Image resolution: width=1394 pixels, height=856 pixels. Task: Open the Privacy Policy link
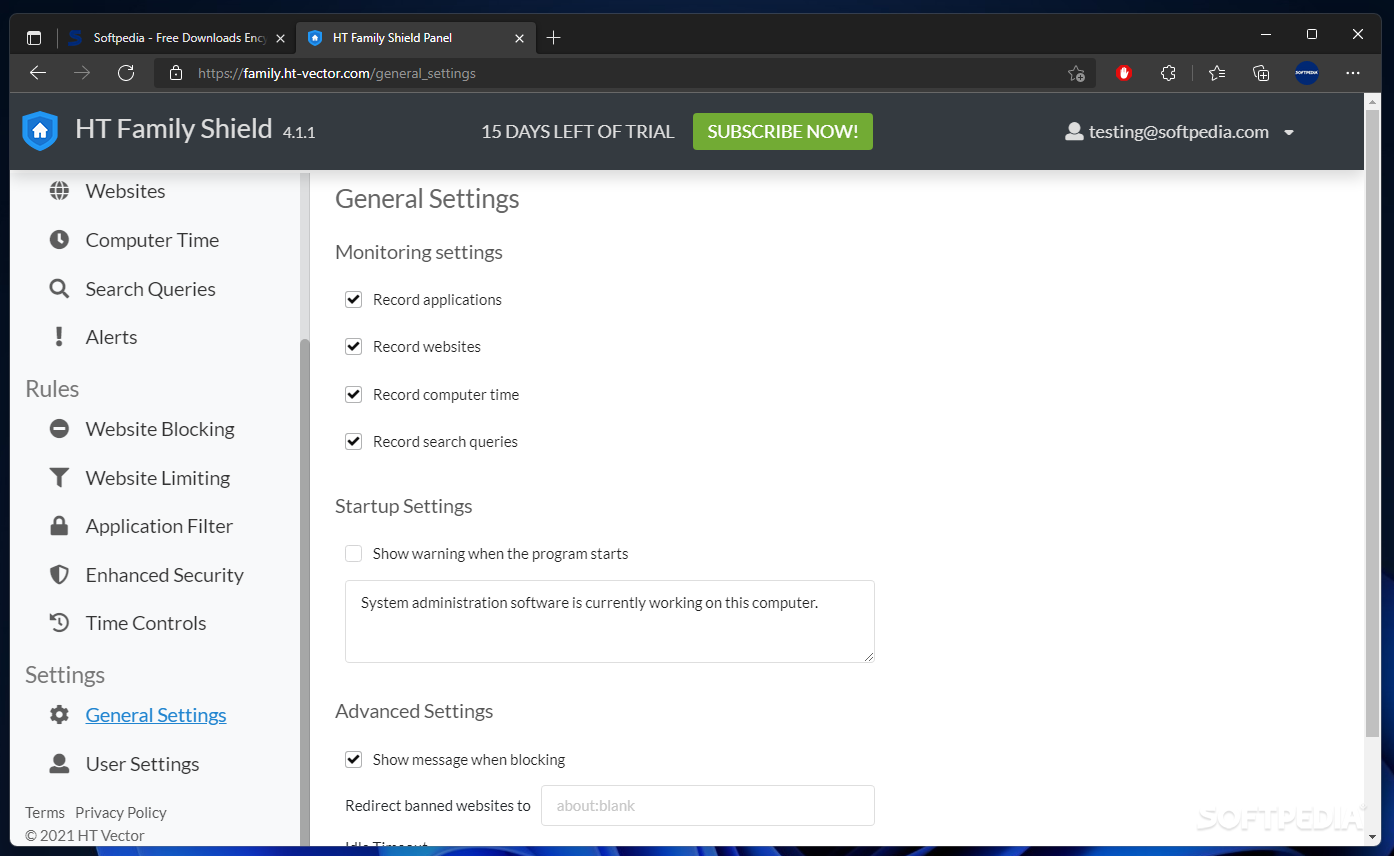121,813
